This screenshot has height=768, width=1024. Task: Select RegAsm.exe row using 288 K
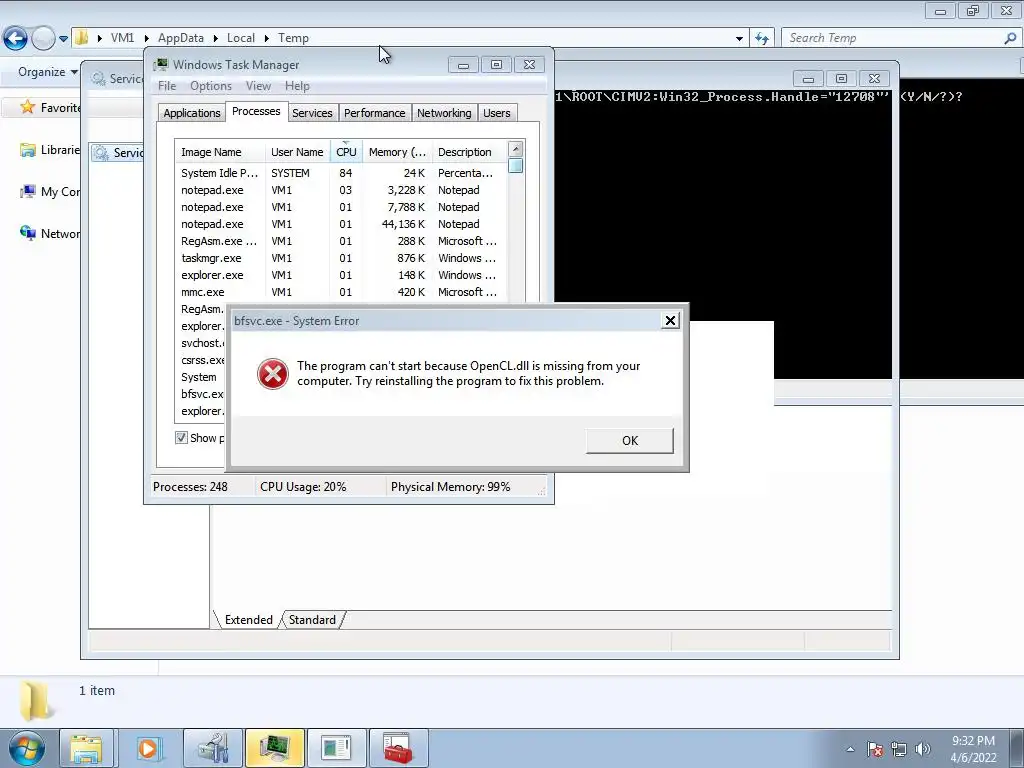coord(340,241)
